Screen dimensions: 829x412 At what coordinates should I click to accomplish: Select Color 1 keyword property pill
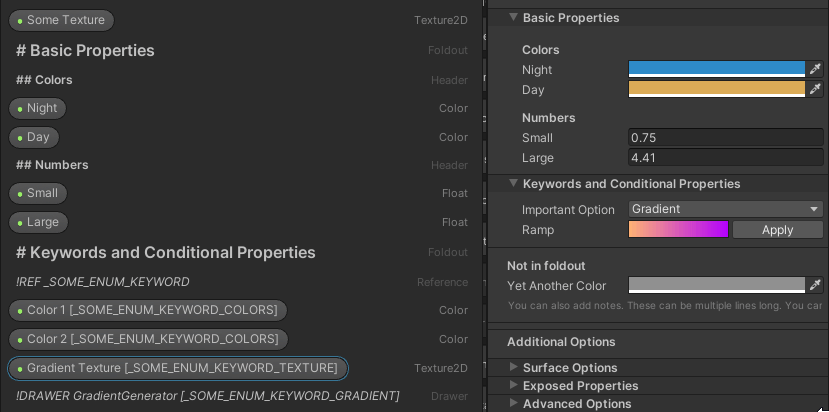pos(148,310)
